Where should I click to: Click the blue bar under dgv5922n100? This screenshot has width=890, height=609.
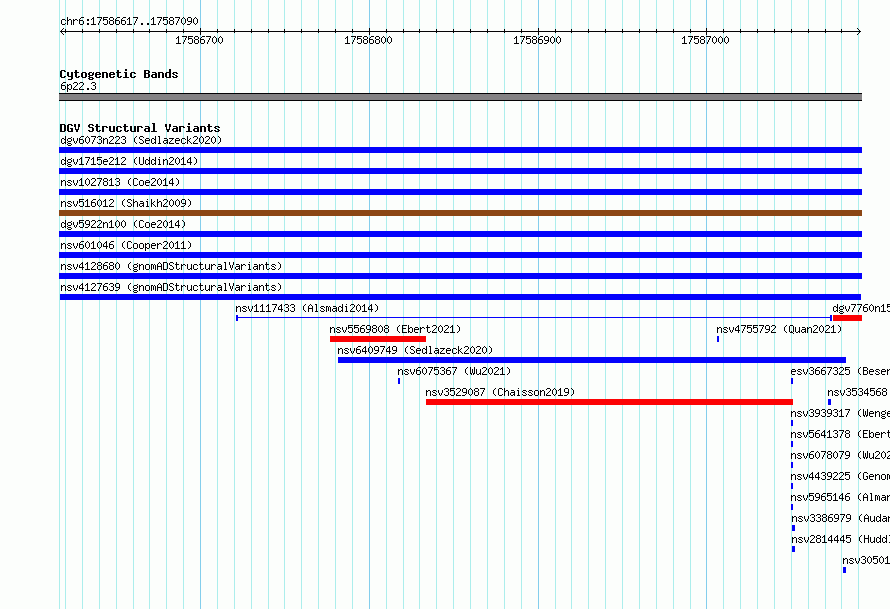(x=460, y=234)
